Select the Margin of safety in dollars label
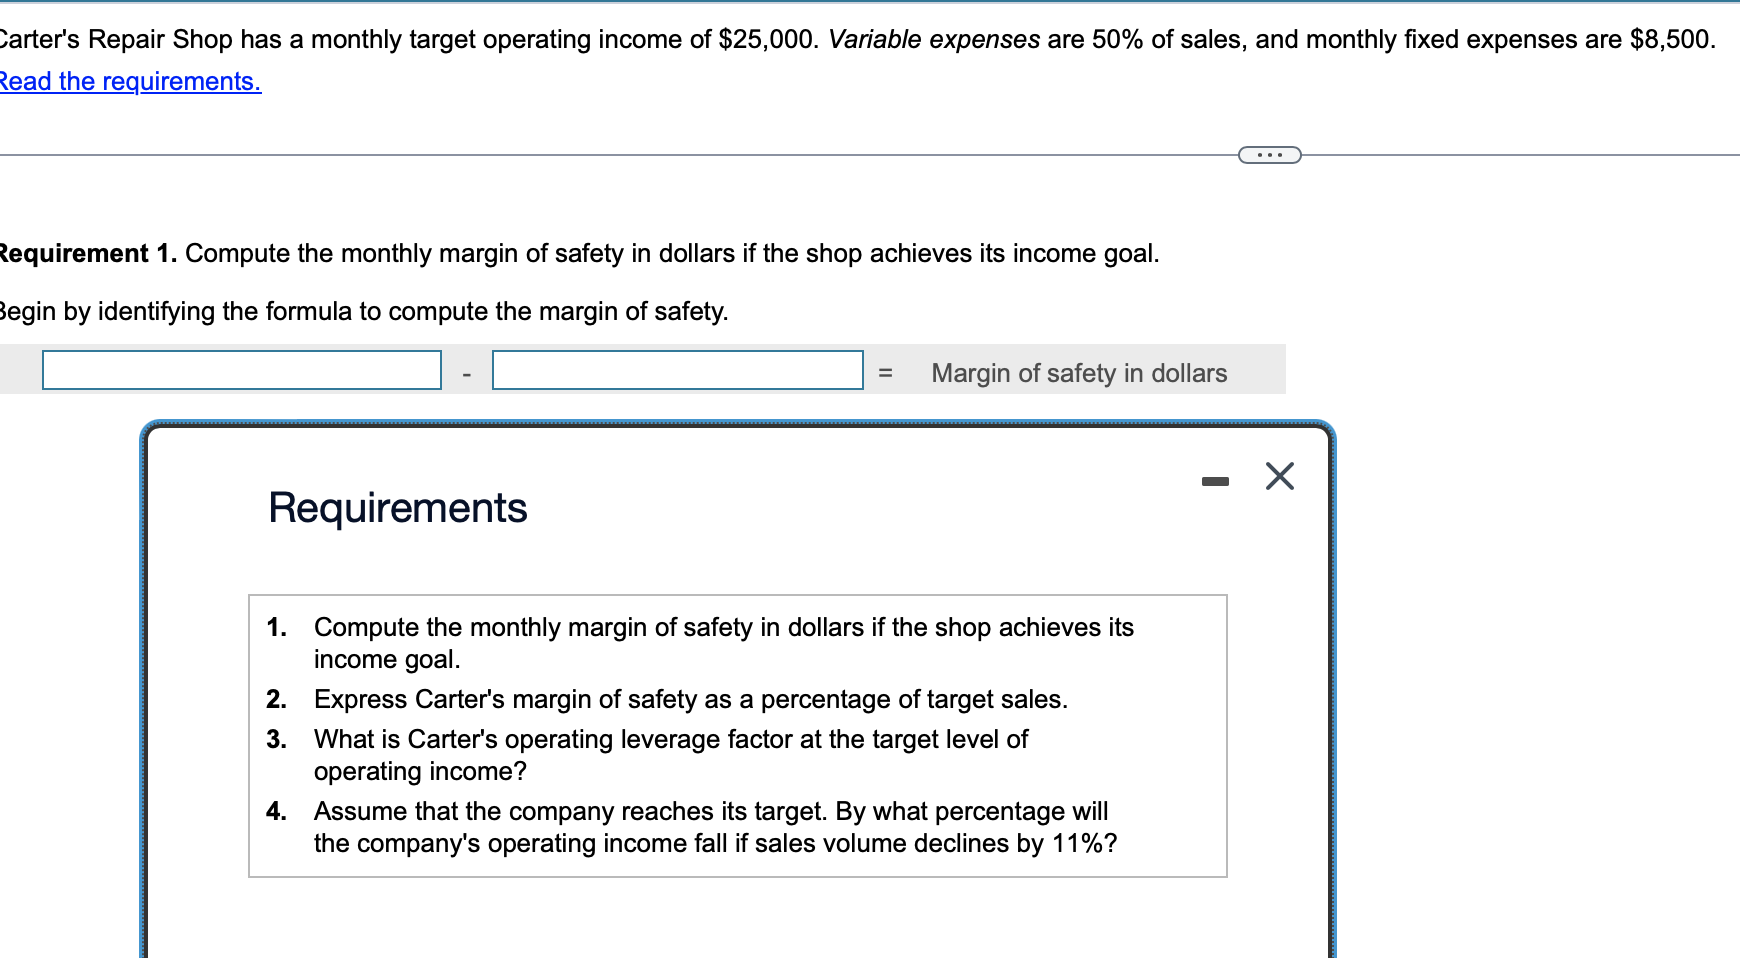1740x958 pixels. point(1078,373)
